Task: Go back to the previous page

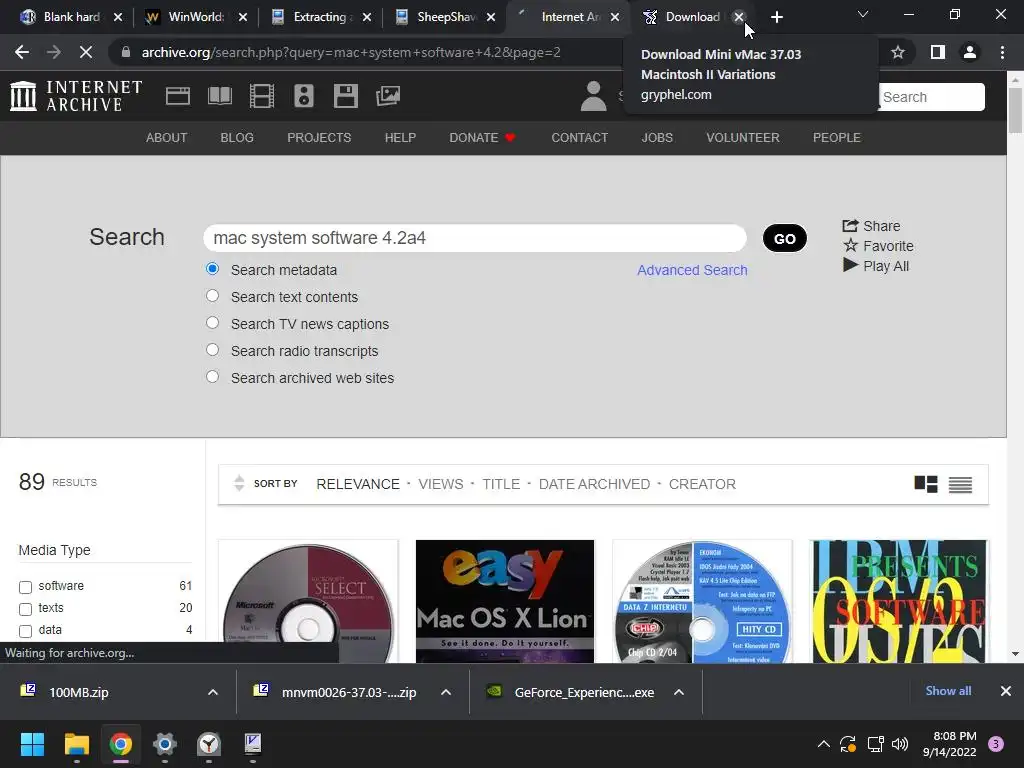Action: point(22,52)
